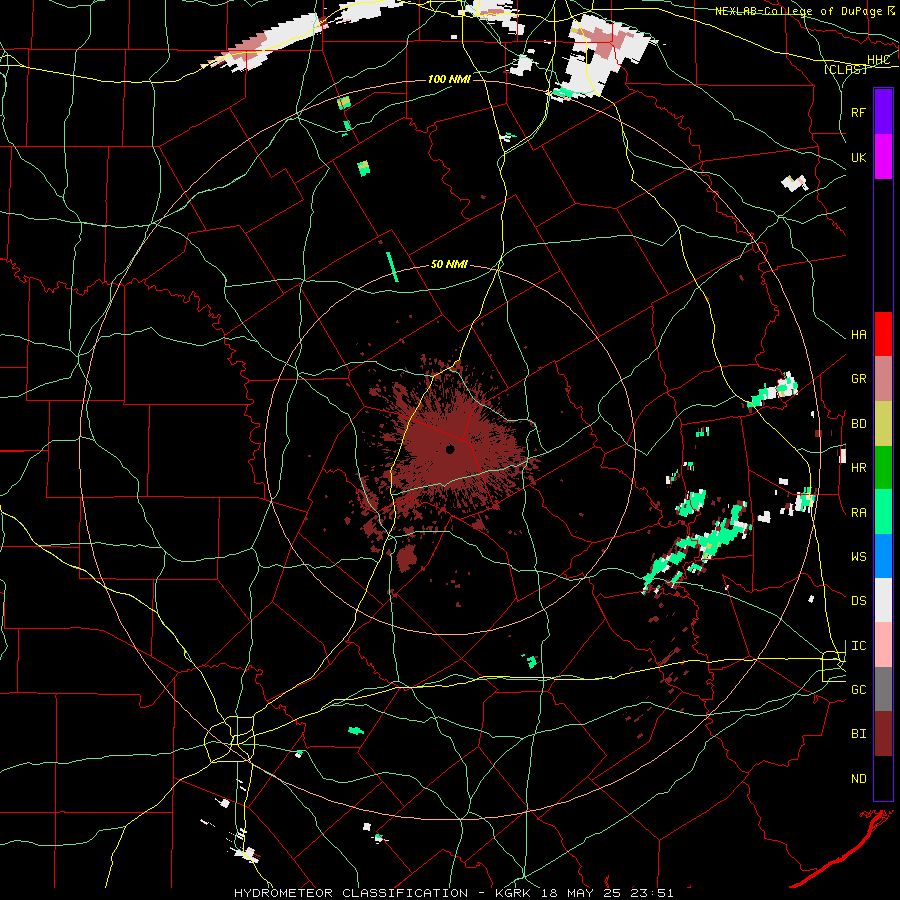Screen dimensions: 900x900
Task: Select the dusty pink GR legend swatch
Action: click(883, 379)
